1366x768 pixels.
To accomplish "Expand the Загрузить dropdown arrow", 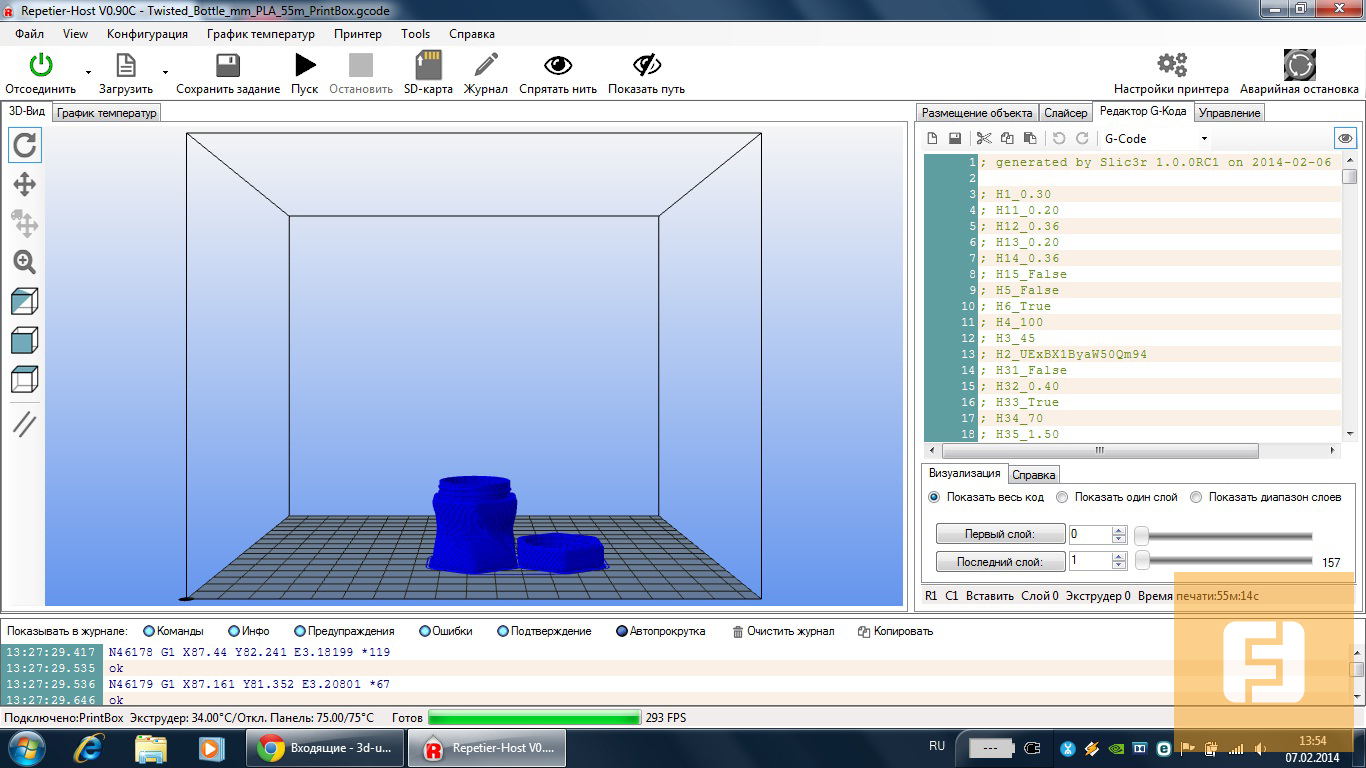I will tap(165, 72).
